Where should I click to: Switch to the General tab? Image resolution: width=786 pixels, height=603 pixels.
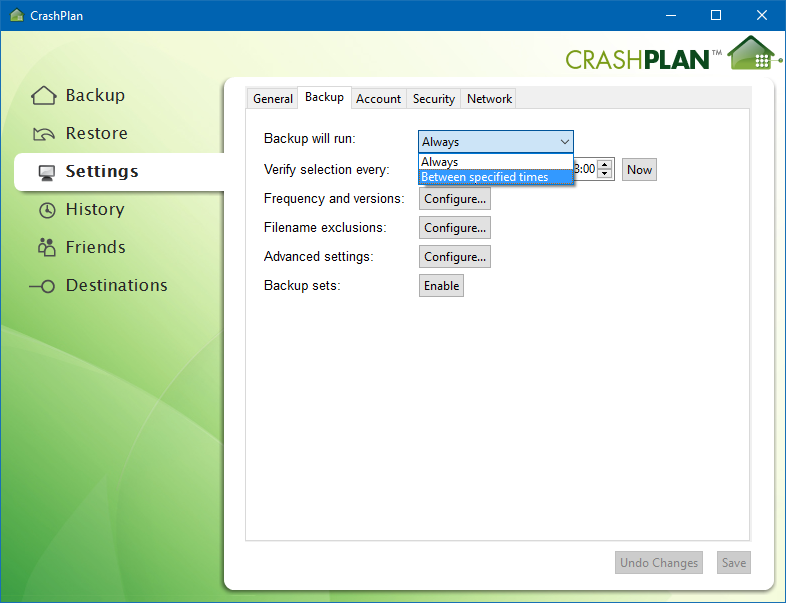[273, 99]
